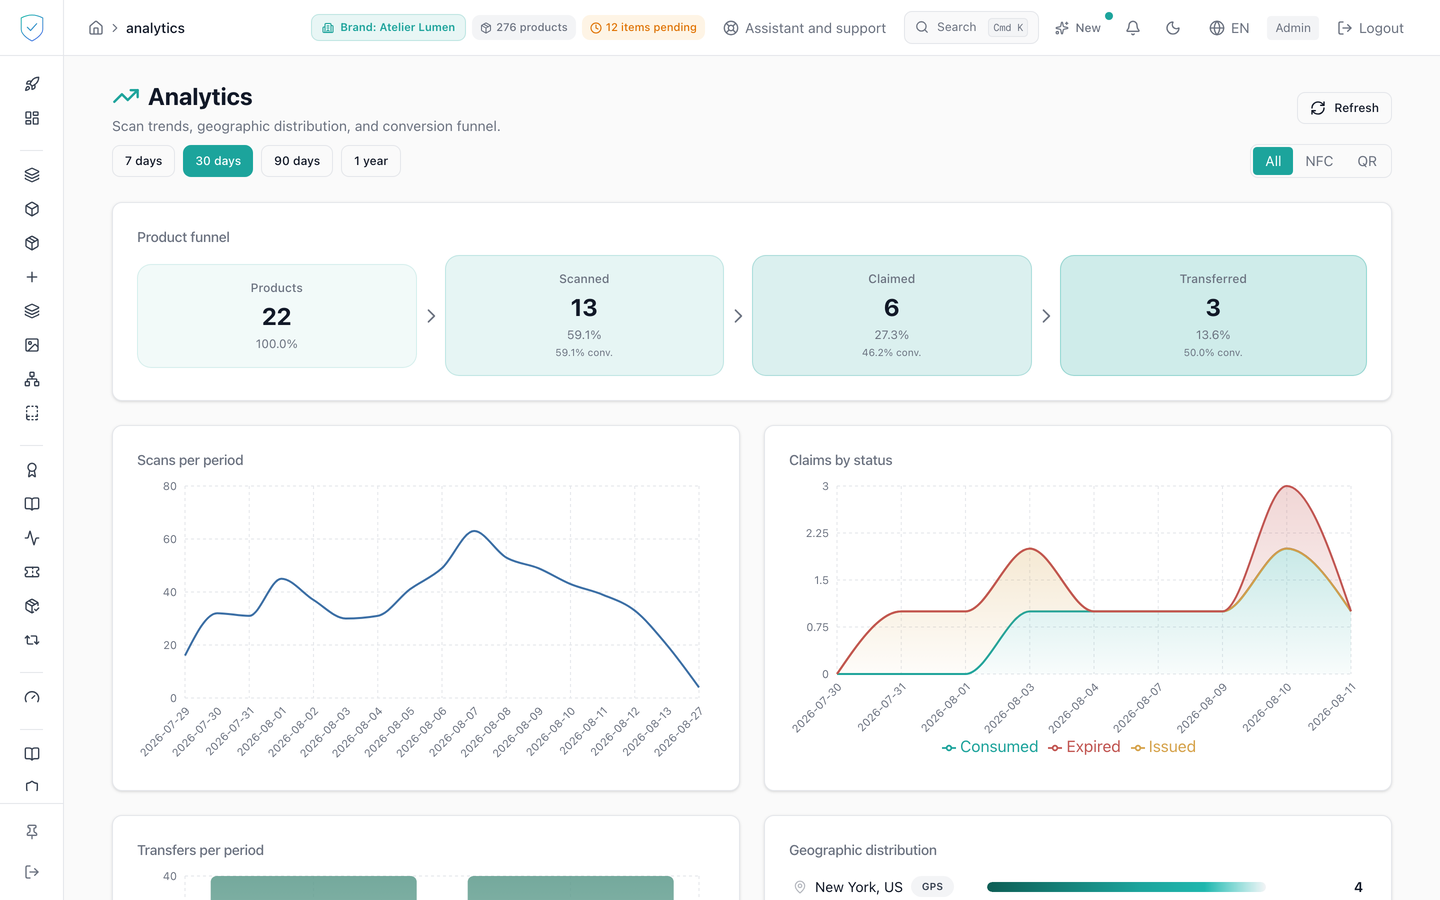Image resolution: width=1440 pixels, height=900 pixels.
Task: Click the dashed square sidebar icon
Action: pyautogui.click(x=32, y=413)
